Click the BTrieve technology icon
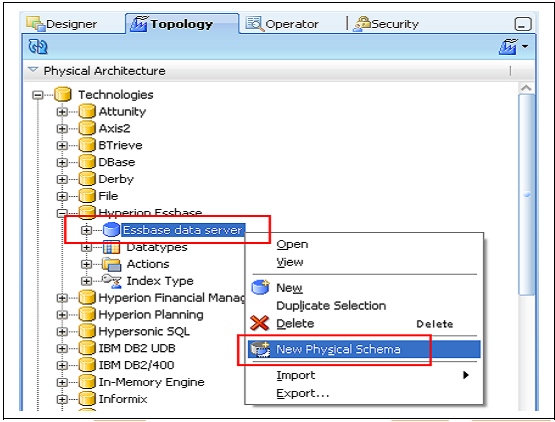This screenshot has width=555, height=422. 87,145
